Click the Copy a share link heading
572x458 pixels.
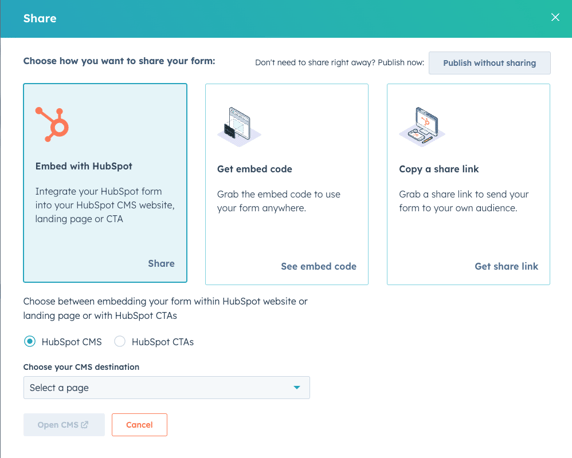(439, 169)
